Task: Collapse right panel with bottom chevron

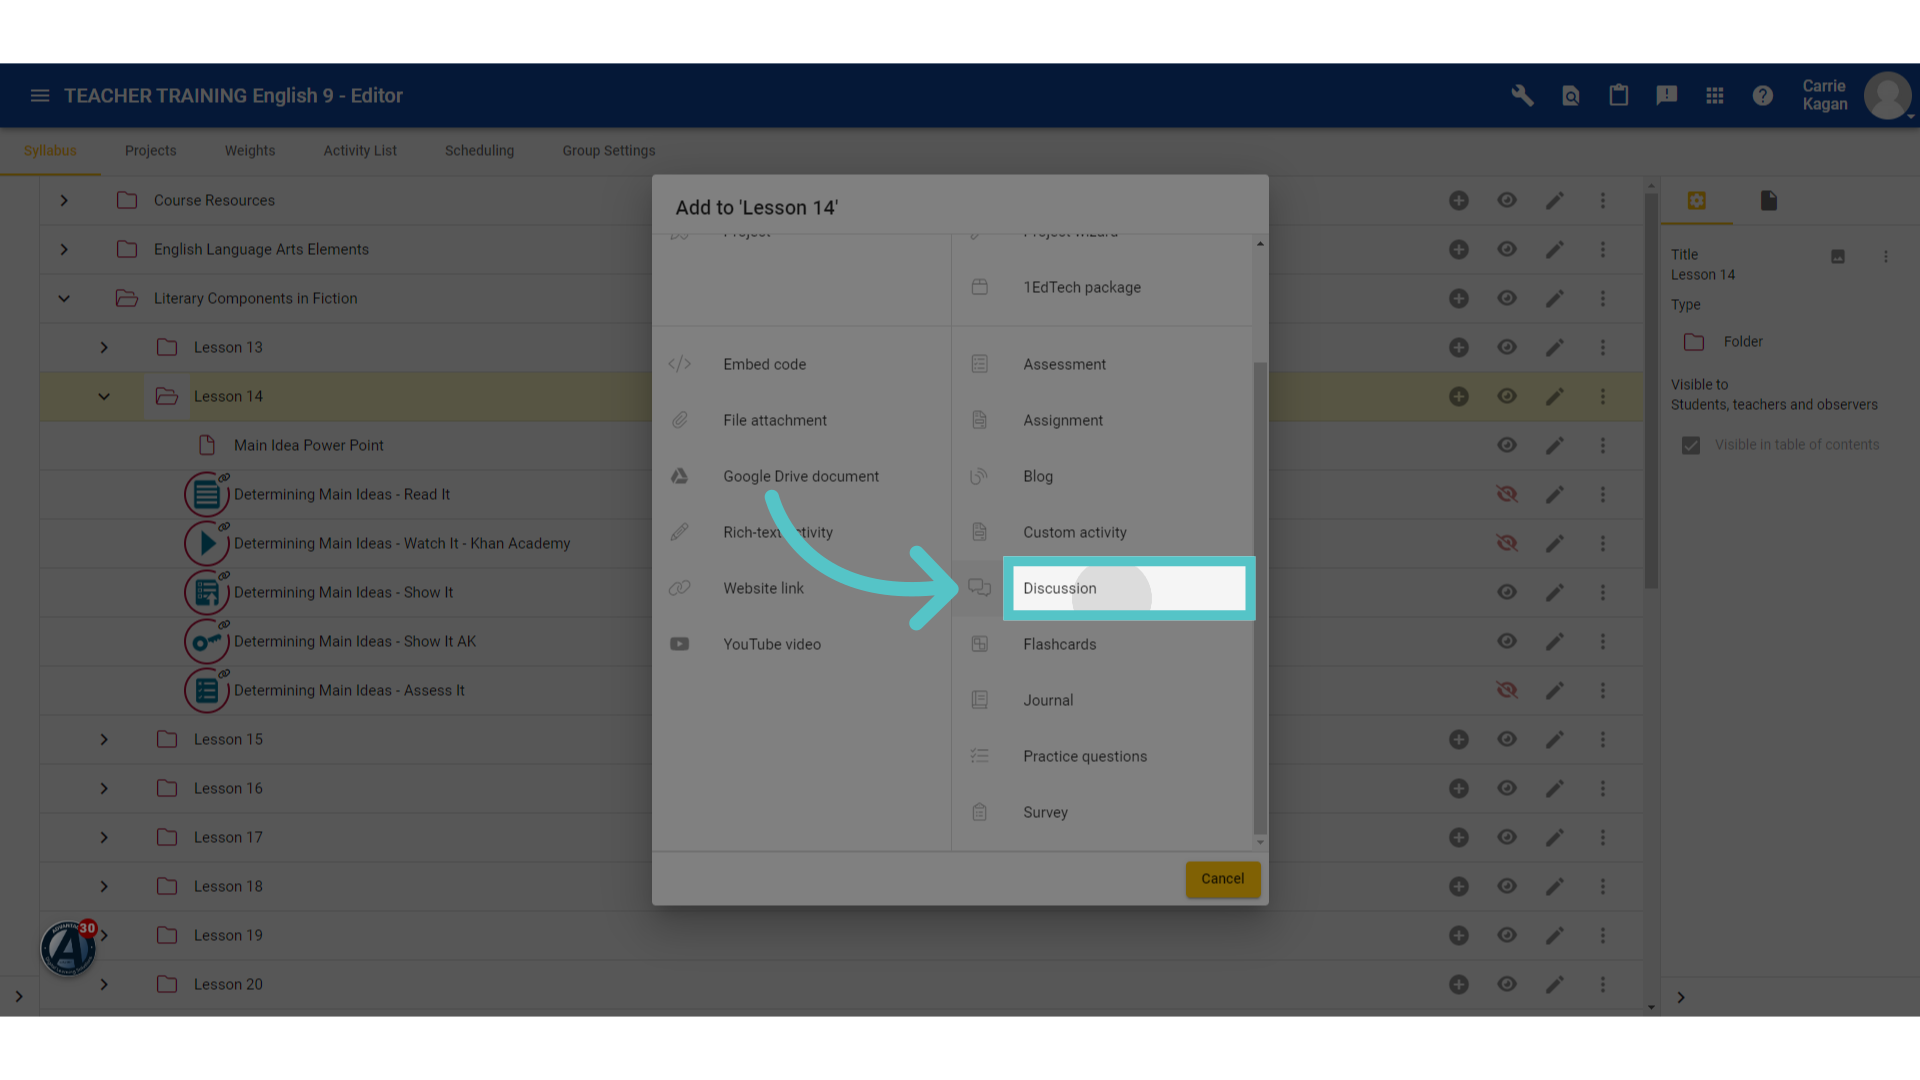Action: tap(1681, 997)
